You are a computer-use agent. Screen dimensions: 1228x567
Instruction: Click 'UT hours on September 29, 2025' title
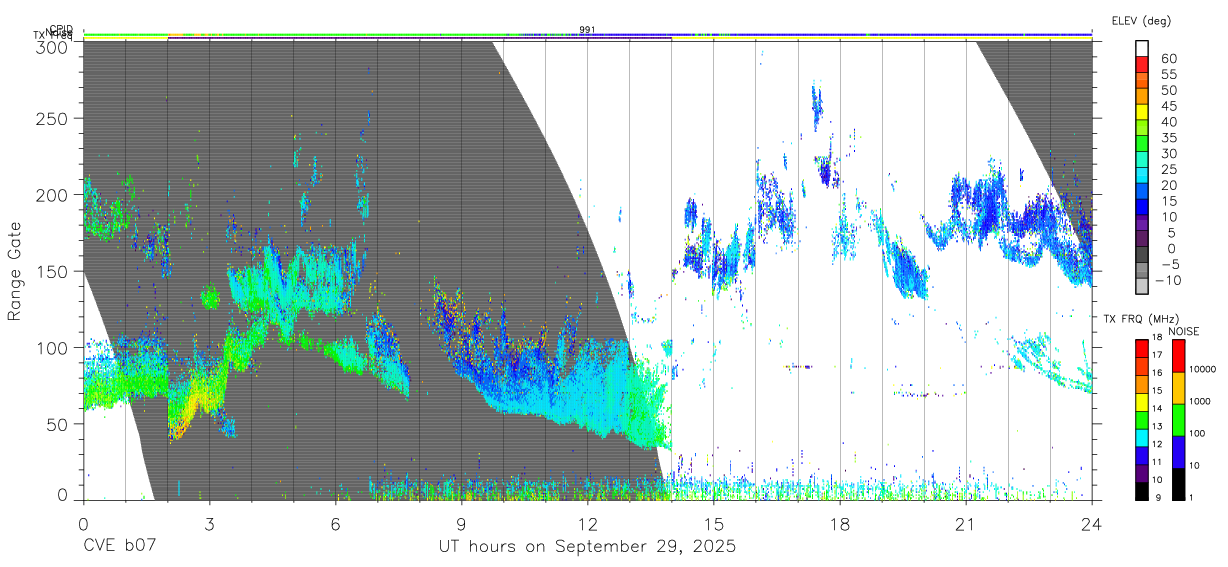click(x=587, y=547)
